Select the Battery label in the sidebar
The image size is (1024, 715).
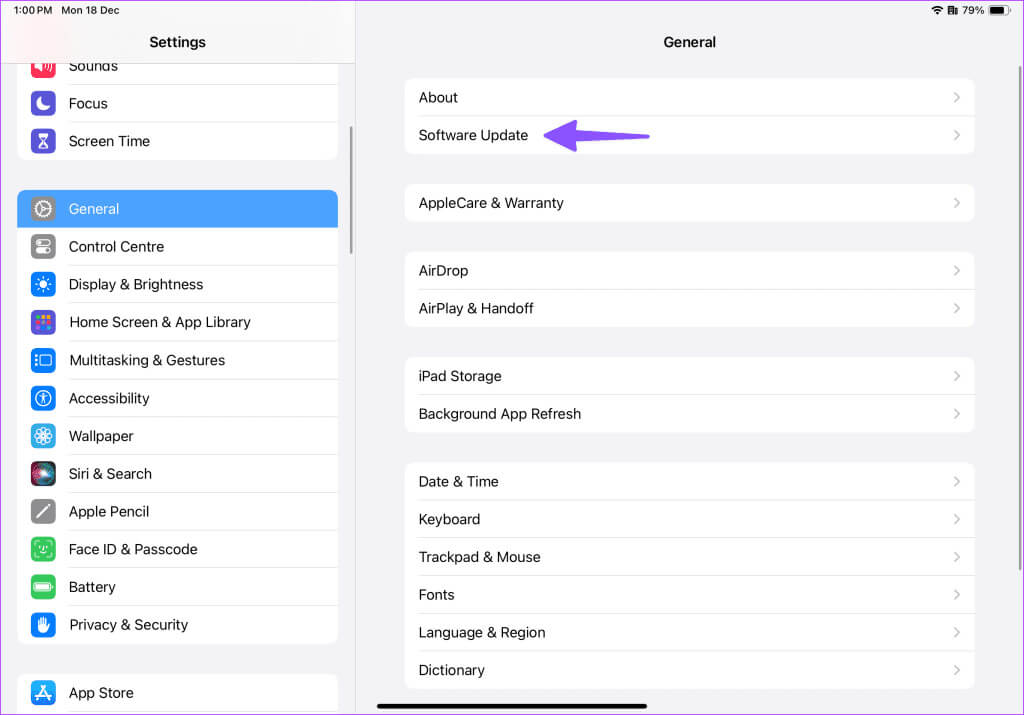pos(92,587)
